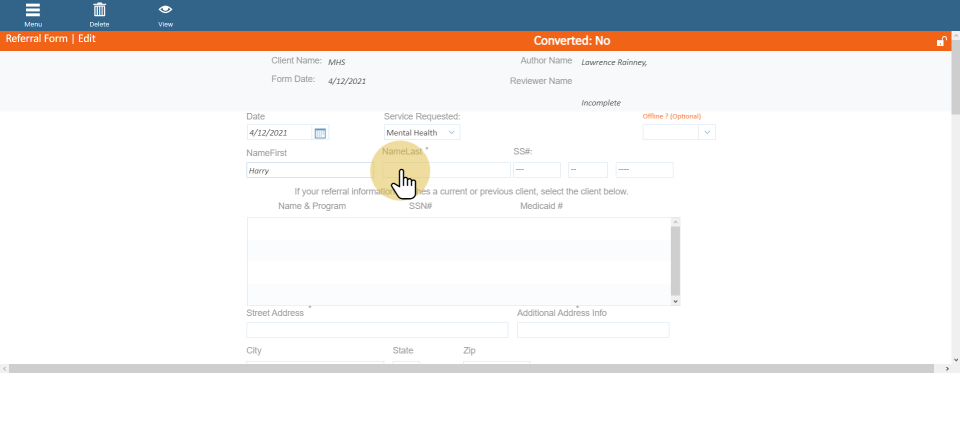The width and height of the screenshot is (960, 442).
Task: Open the Menu hamburger icon
Action: click(x=33, y=11)
